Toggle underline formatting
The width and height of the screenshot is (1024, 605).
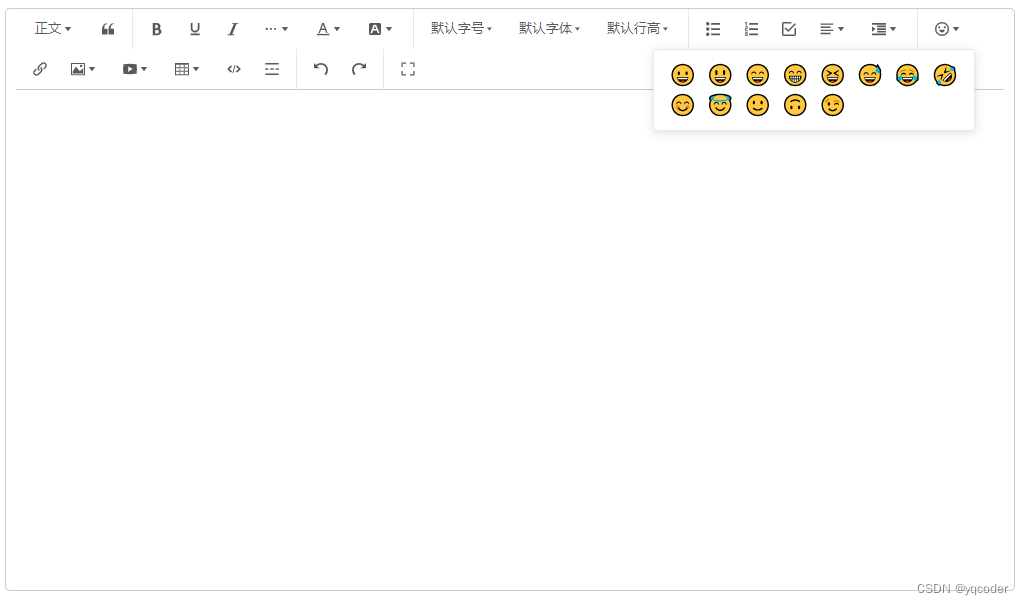click(195, 29)
